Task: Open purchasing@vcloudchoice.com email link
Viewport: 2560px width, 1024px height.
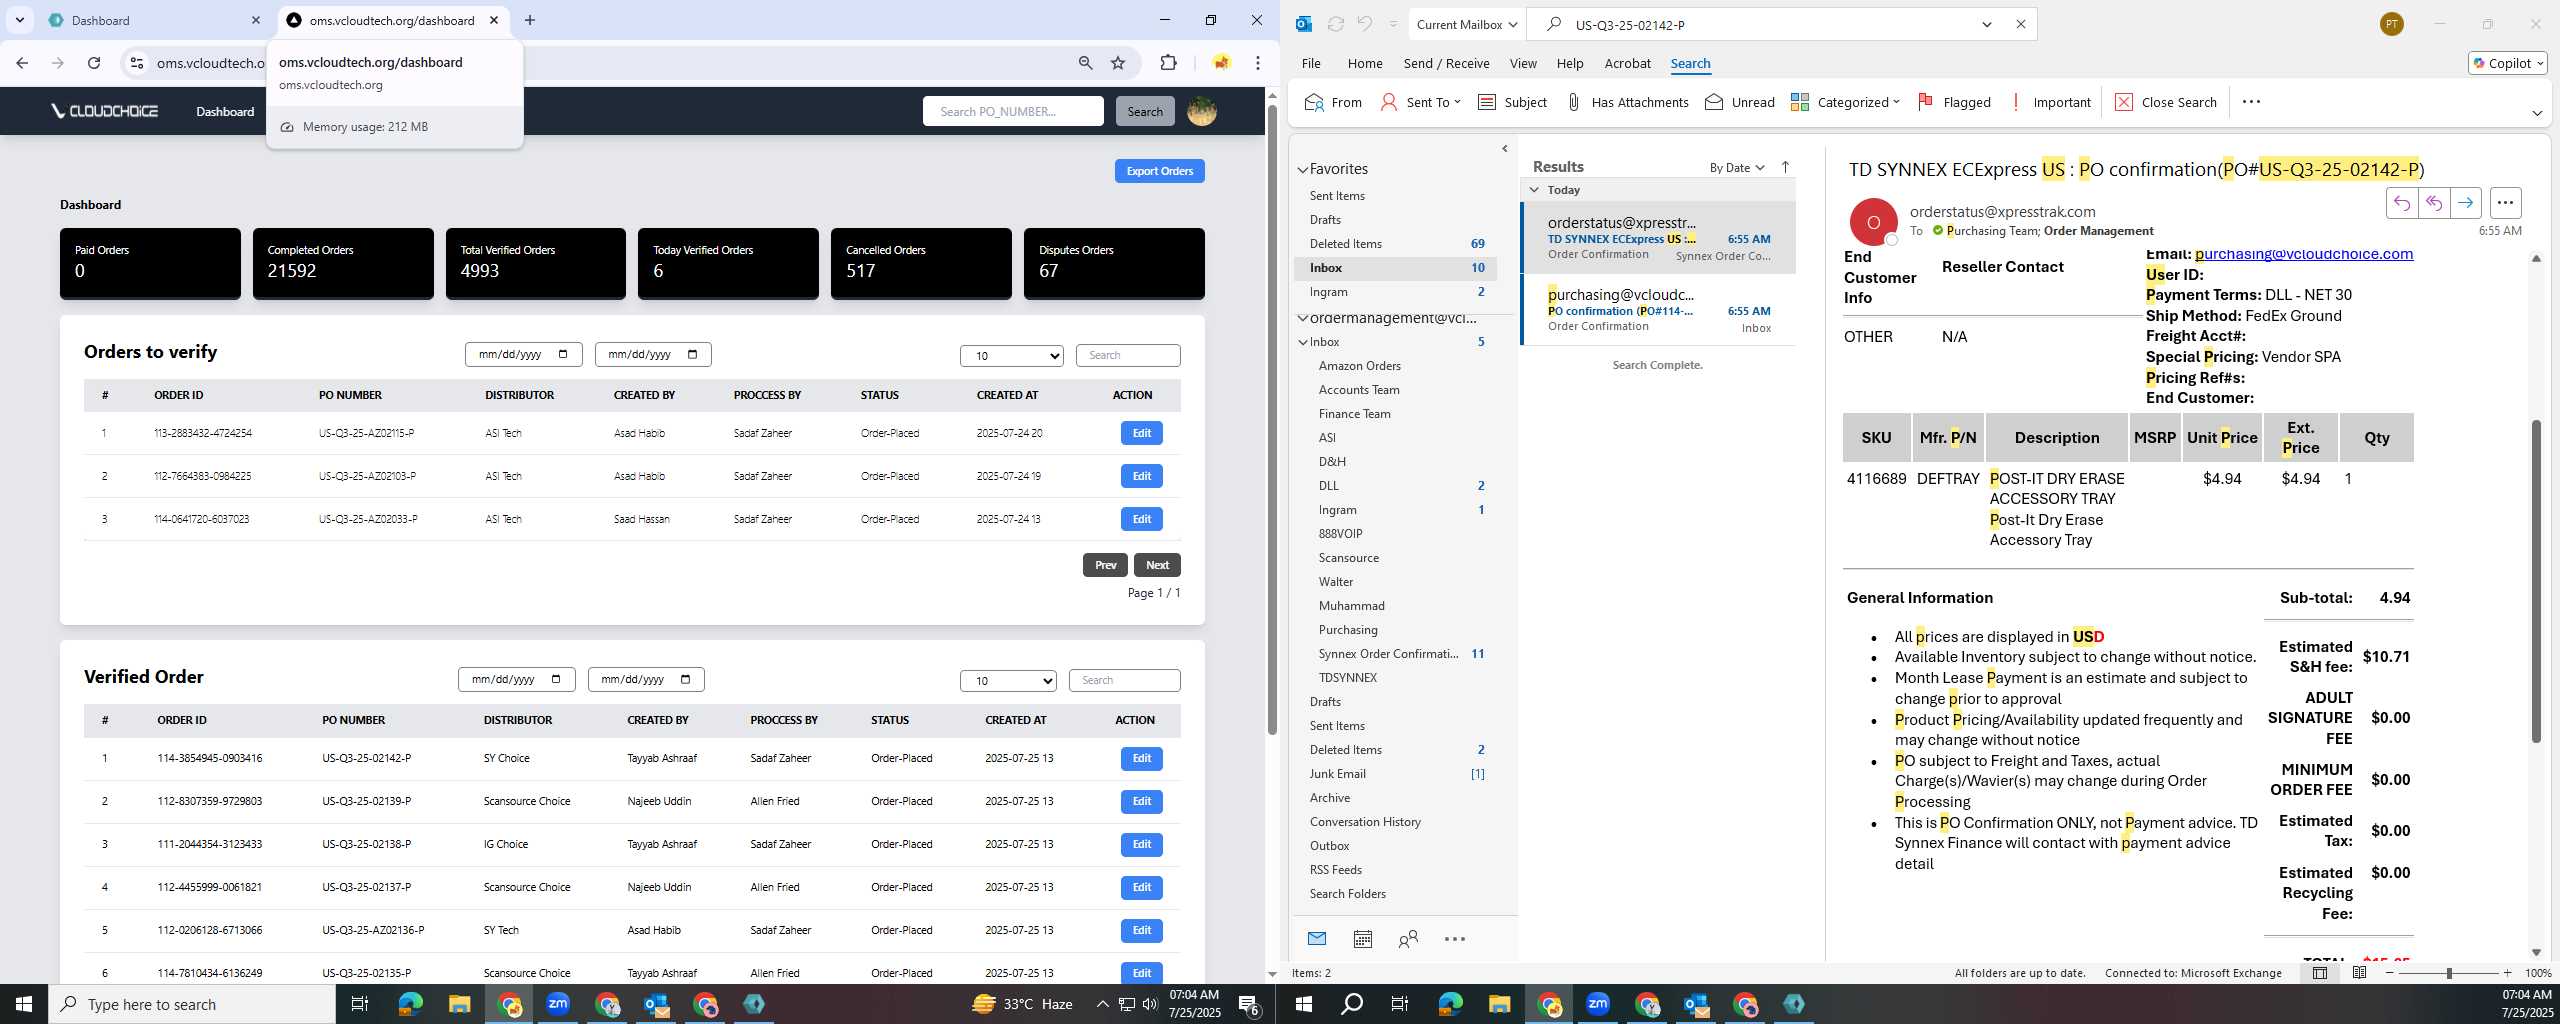Action: [2304, 254]
